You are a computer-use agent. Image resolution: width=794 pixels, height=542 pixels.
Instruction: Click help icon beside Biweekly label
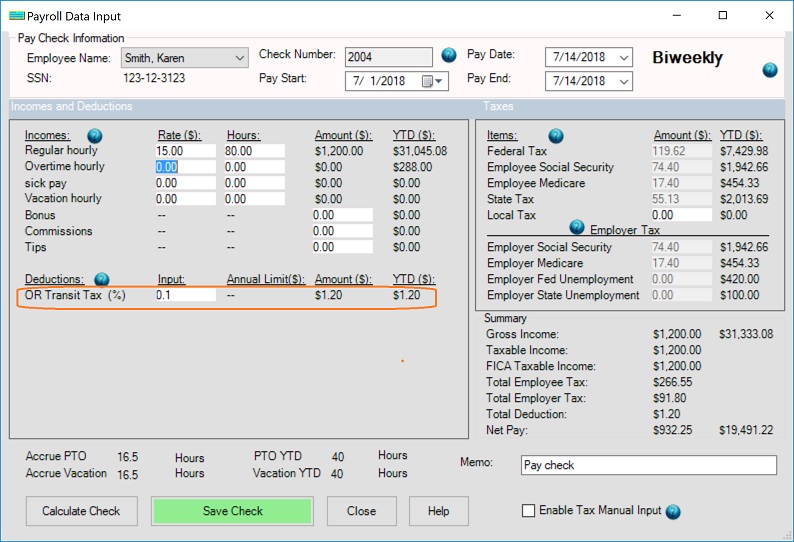point(770,70)
